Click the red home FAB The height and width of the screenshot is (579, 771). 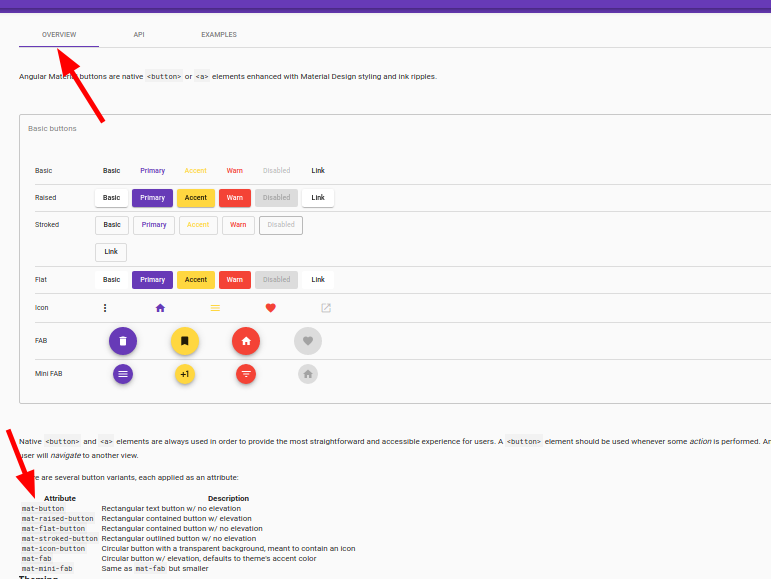(x=246, y=341)
